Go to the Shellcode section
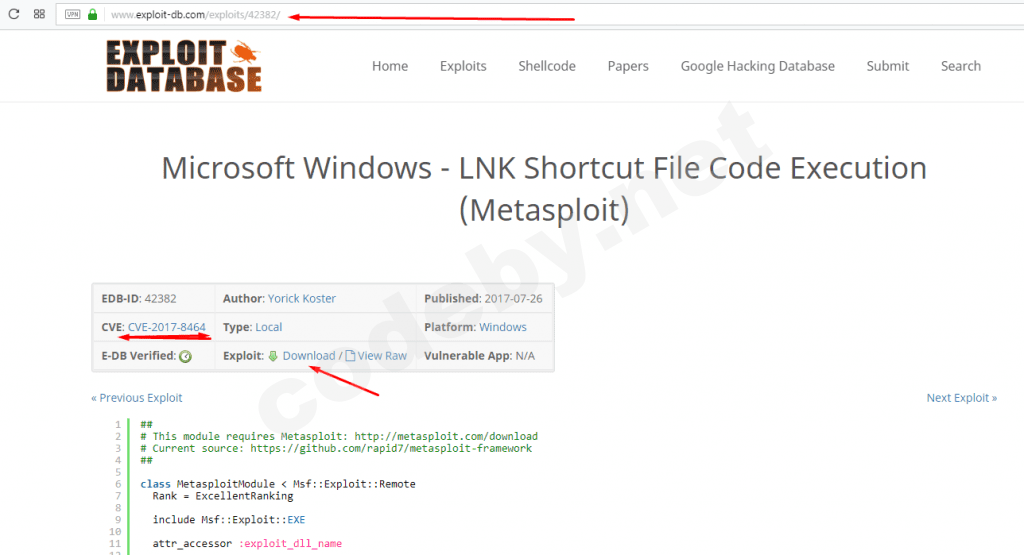The width and height of the screenshot is (1024, 555). click(547, 66)
